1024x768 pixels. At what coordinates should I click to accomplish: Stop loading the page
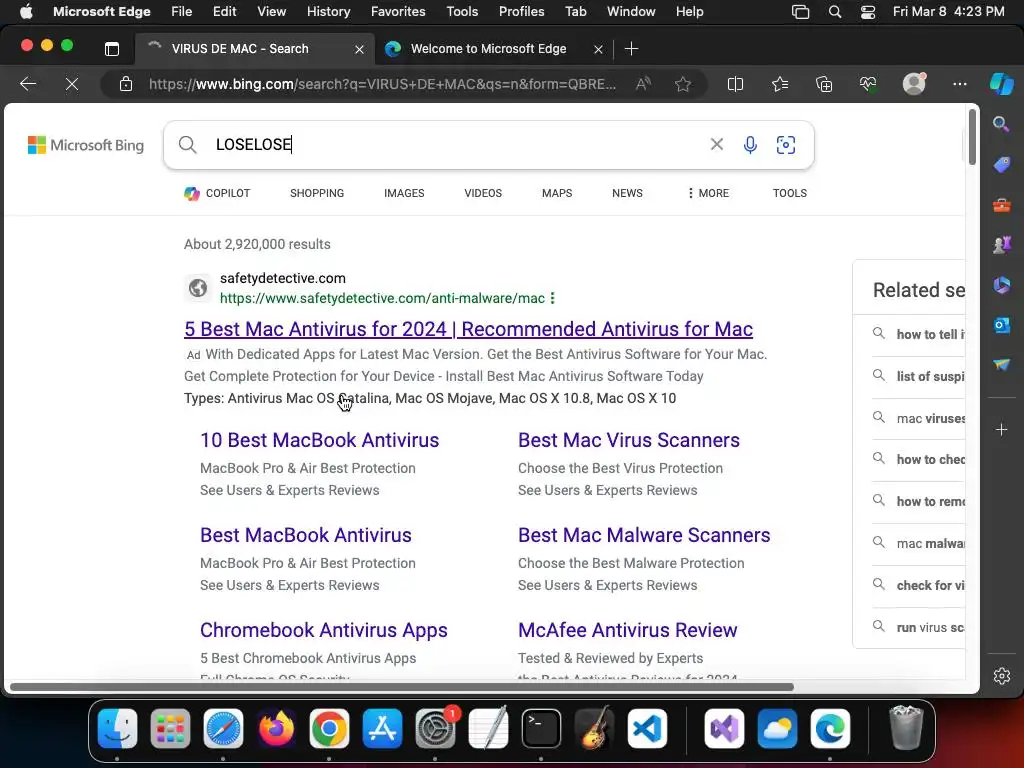pyautogui.click(x=72, y=84)
